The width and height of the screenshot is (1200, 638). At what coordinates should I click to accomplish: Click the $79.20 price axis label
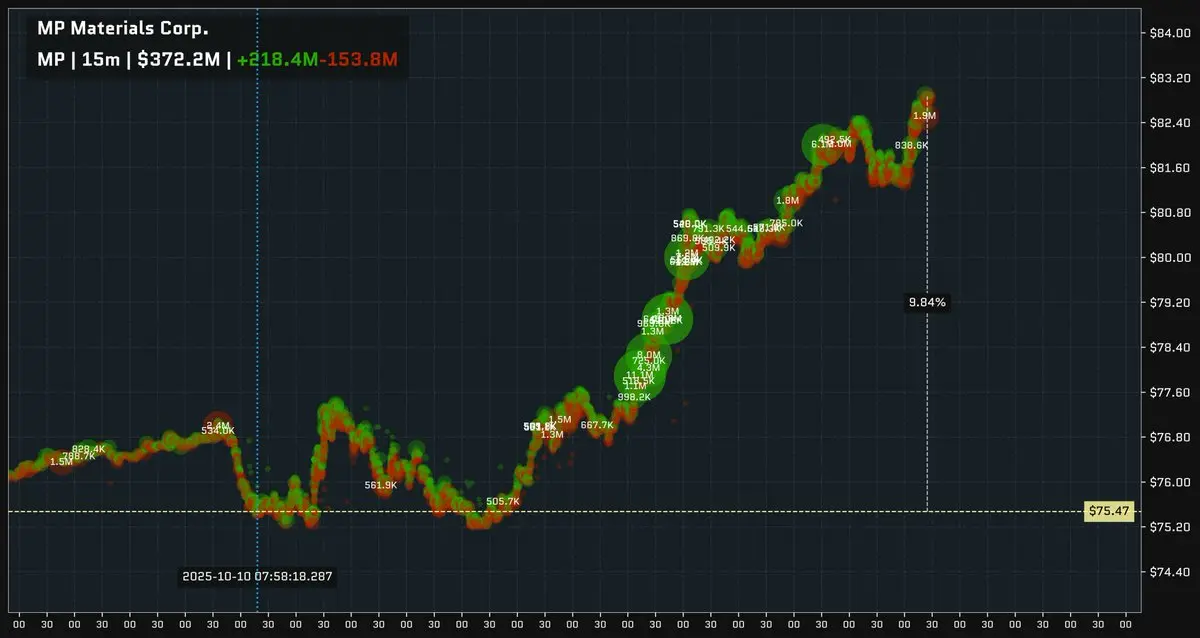click(x=1168, y=303)
